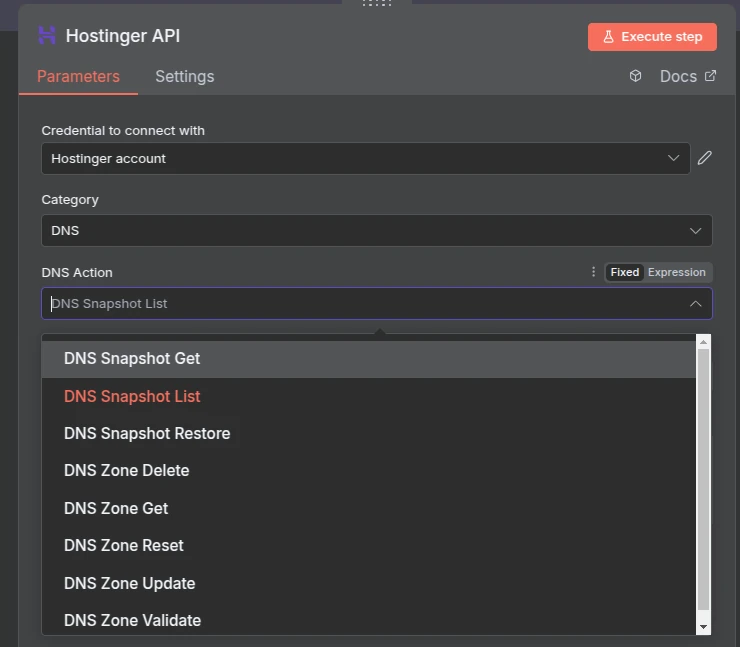Screen dimensions: 740x647
Task: Select DNS Zone Validate from list
Action: (x=132, y=620)
